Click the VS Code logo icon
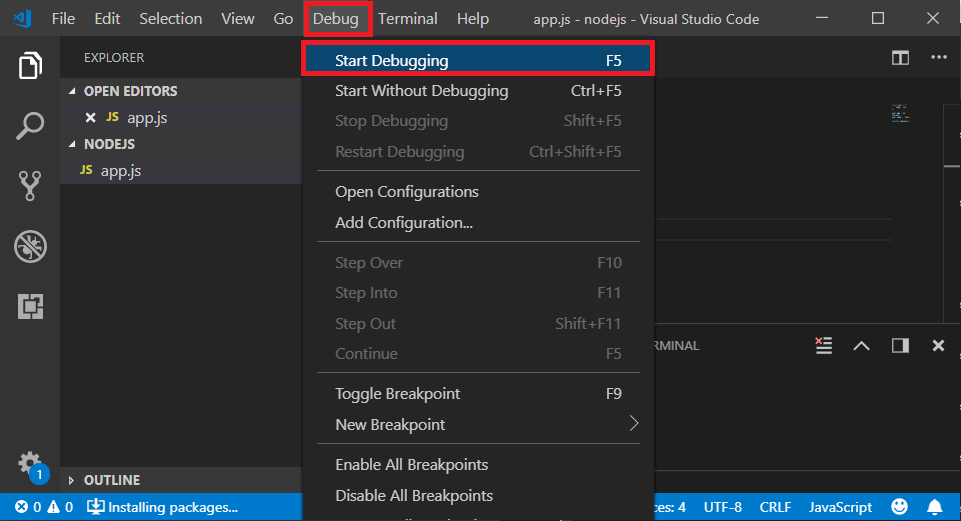961x521 pixels. point(23,18)
